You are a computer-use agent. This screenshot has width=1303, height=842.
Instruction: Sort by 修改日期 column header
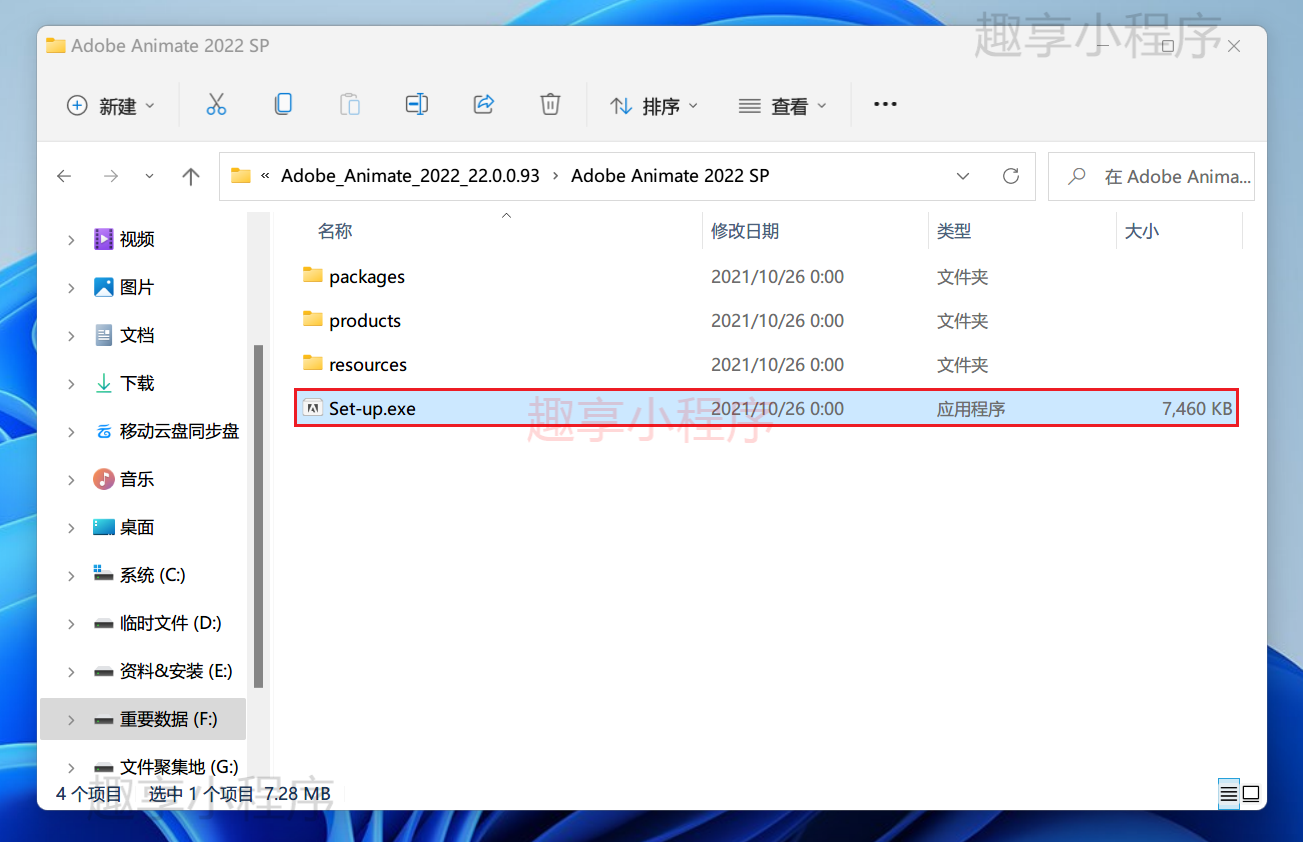(x=745, y=231)
